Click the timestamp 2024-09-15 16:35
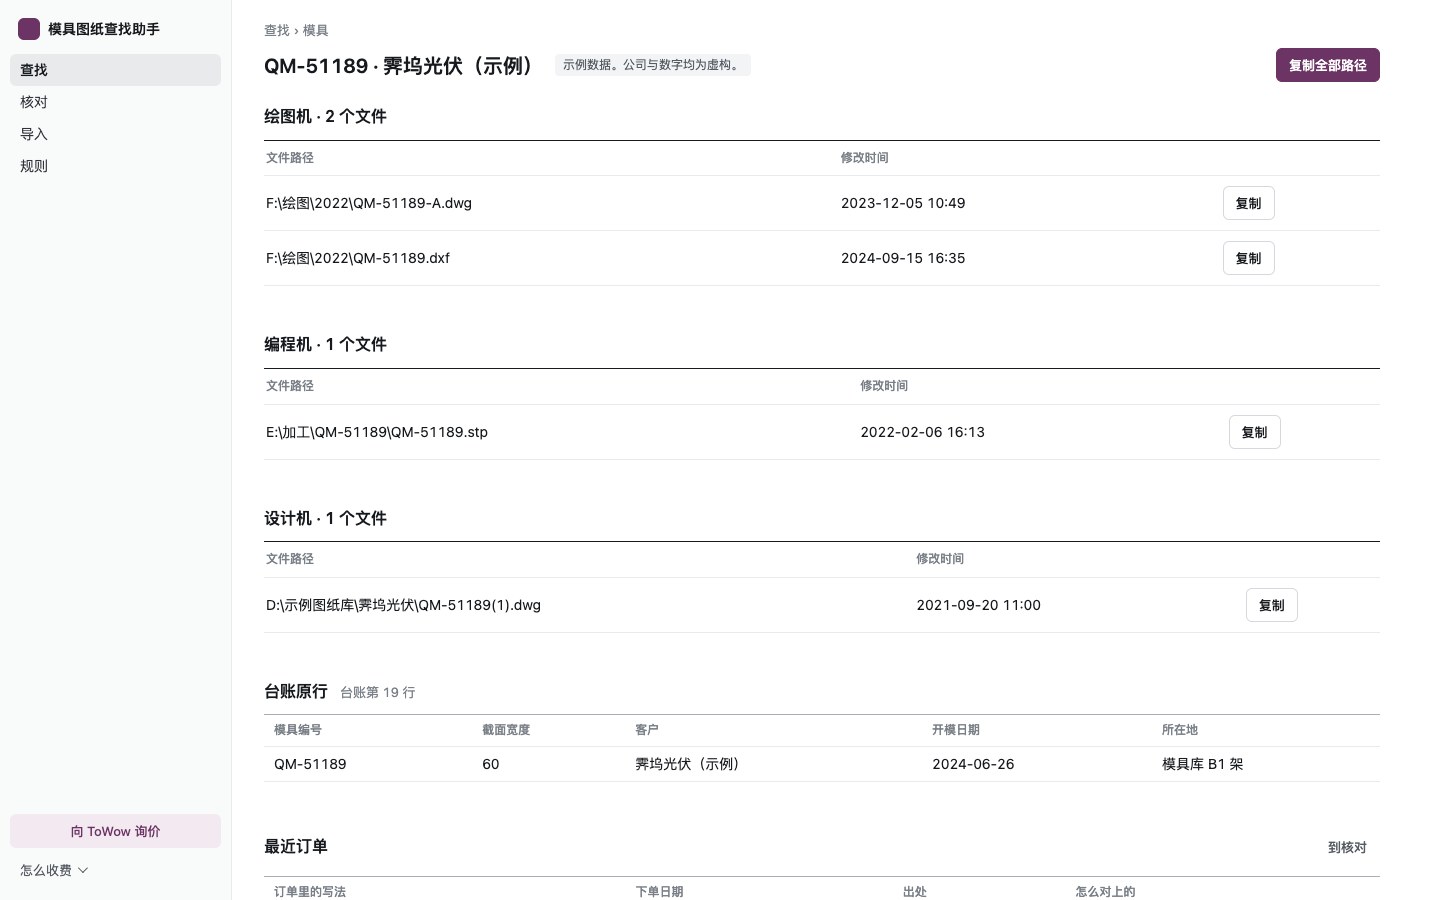Image resolution: width=1440 pixels, height=900 pixels. (x=903, y=258)
